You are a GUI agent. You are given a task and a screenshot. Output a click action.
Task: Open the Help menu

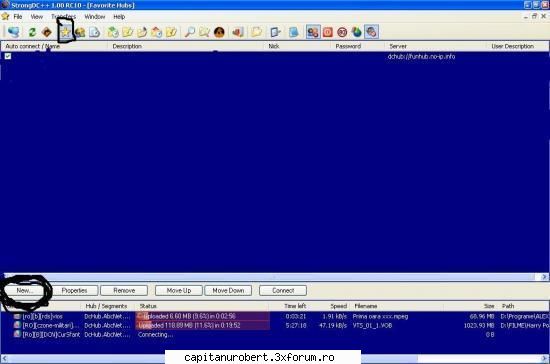(119, 16)
